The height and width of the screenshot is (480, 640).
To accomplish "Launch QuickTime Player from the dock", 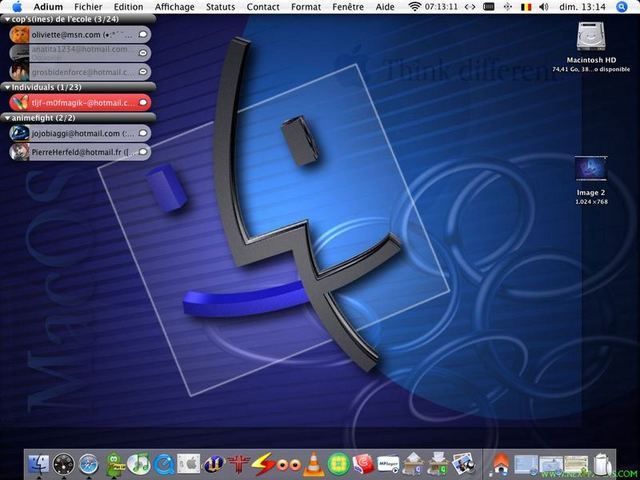I will [164, 464].
